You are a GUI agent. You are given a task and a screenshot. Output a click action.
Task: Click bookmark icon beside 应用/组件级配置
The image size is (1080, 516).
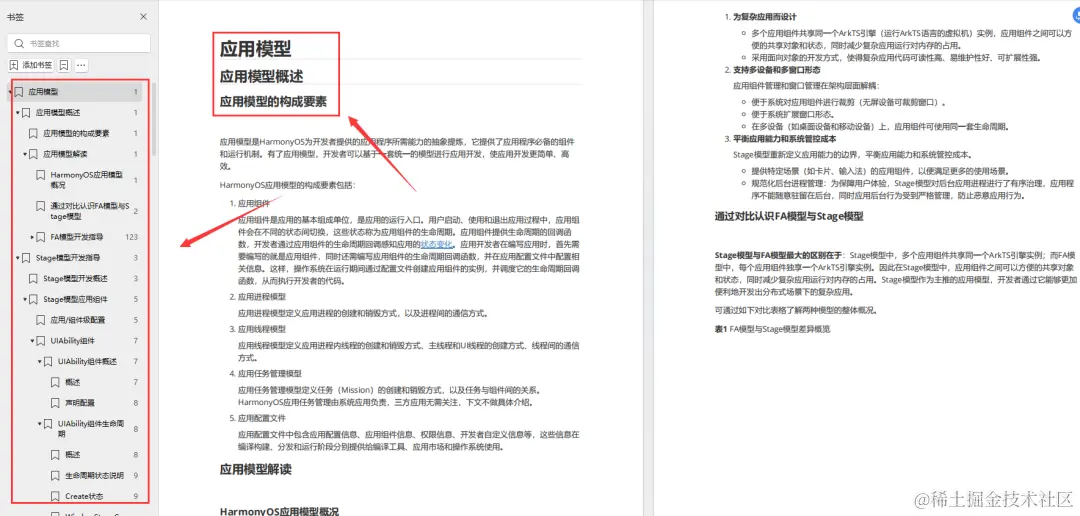click(41, 320)
